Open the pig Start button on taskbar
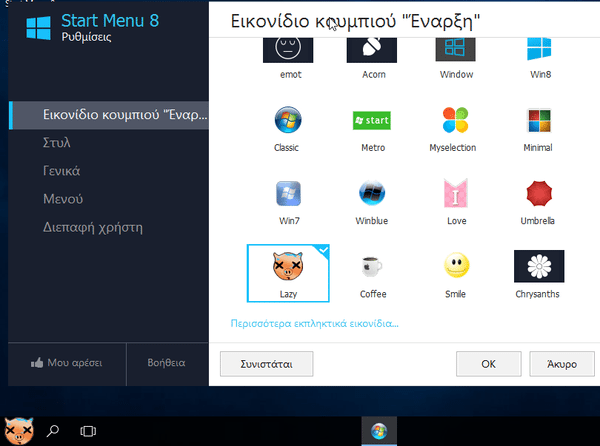Image resolution: width=600 pixels, height=446 pixels. point(18,431)
